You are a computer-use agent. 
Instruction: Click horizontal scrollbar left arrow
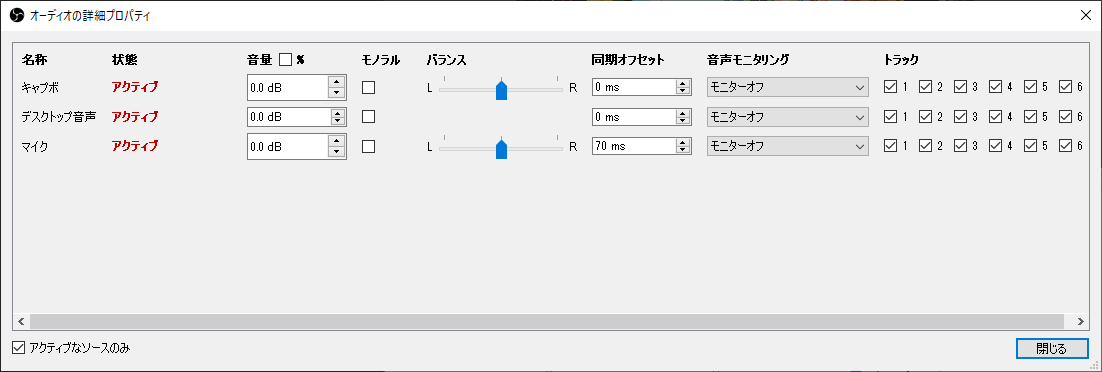21,321
